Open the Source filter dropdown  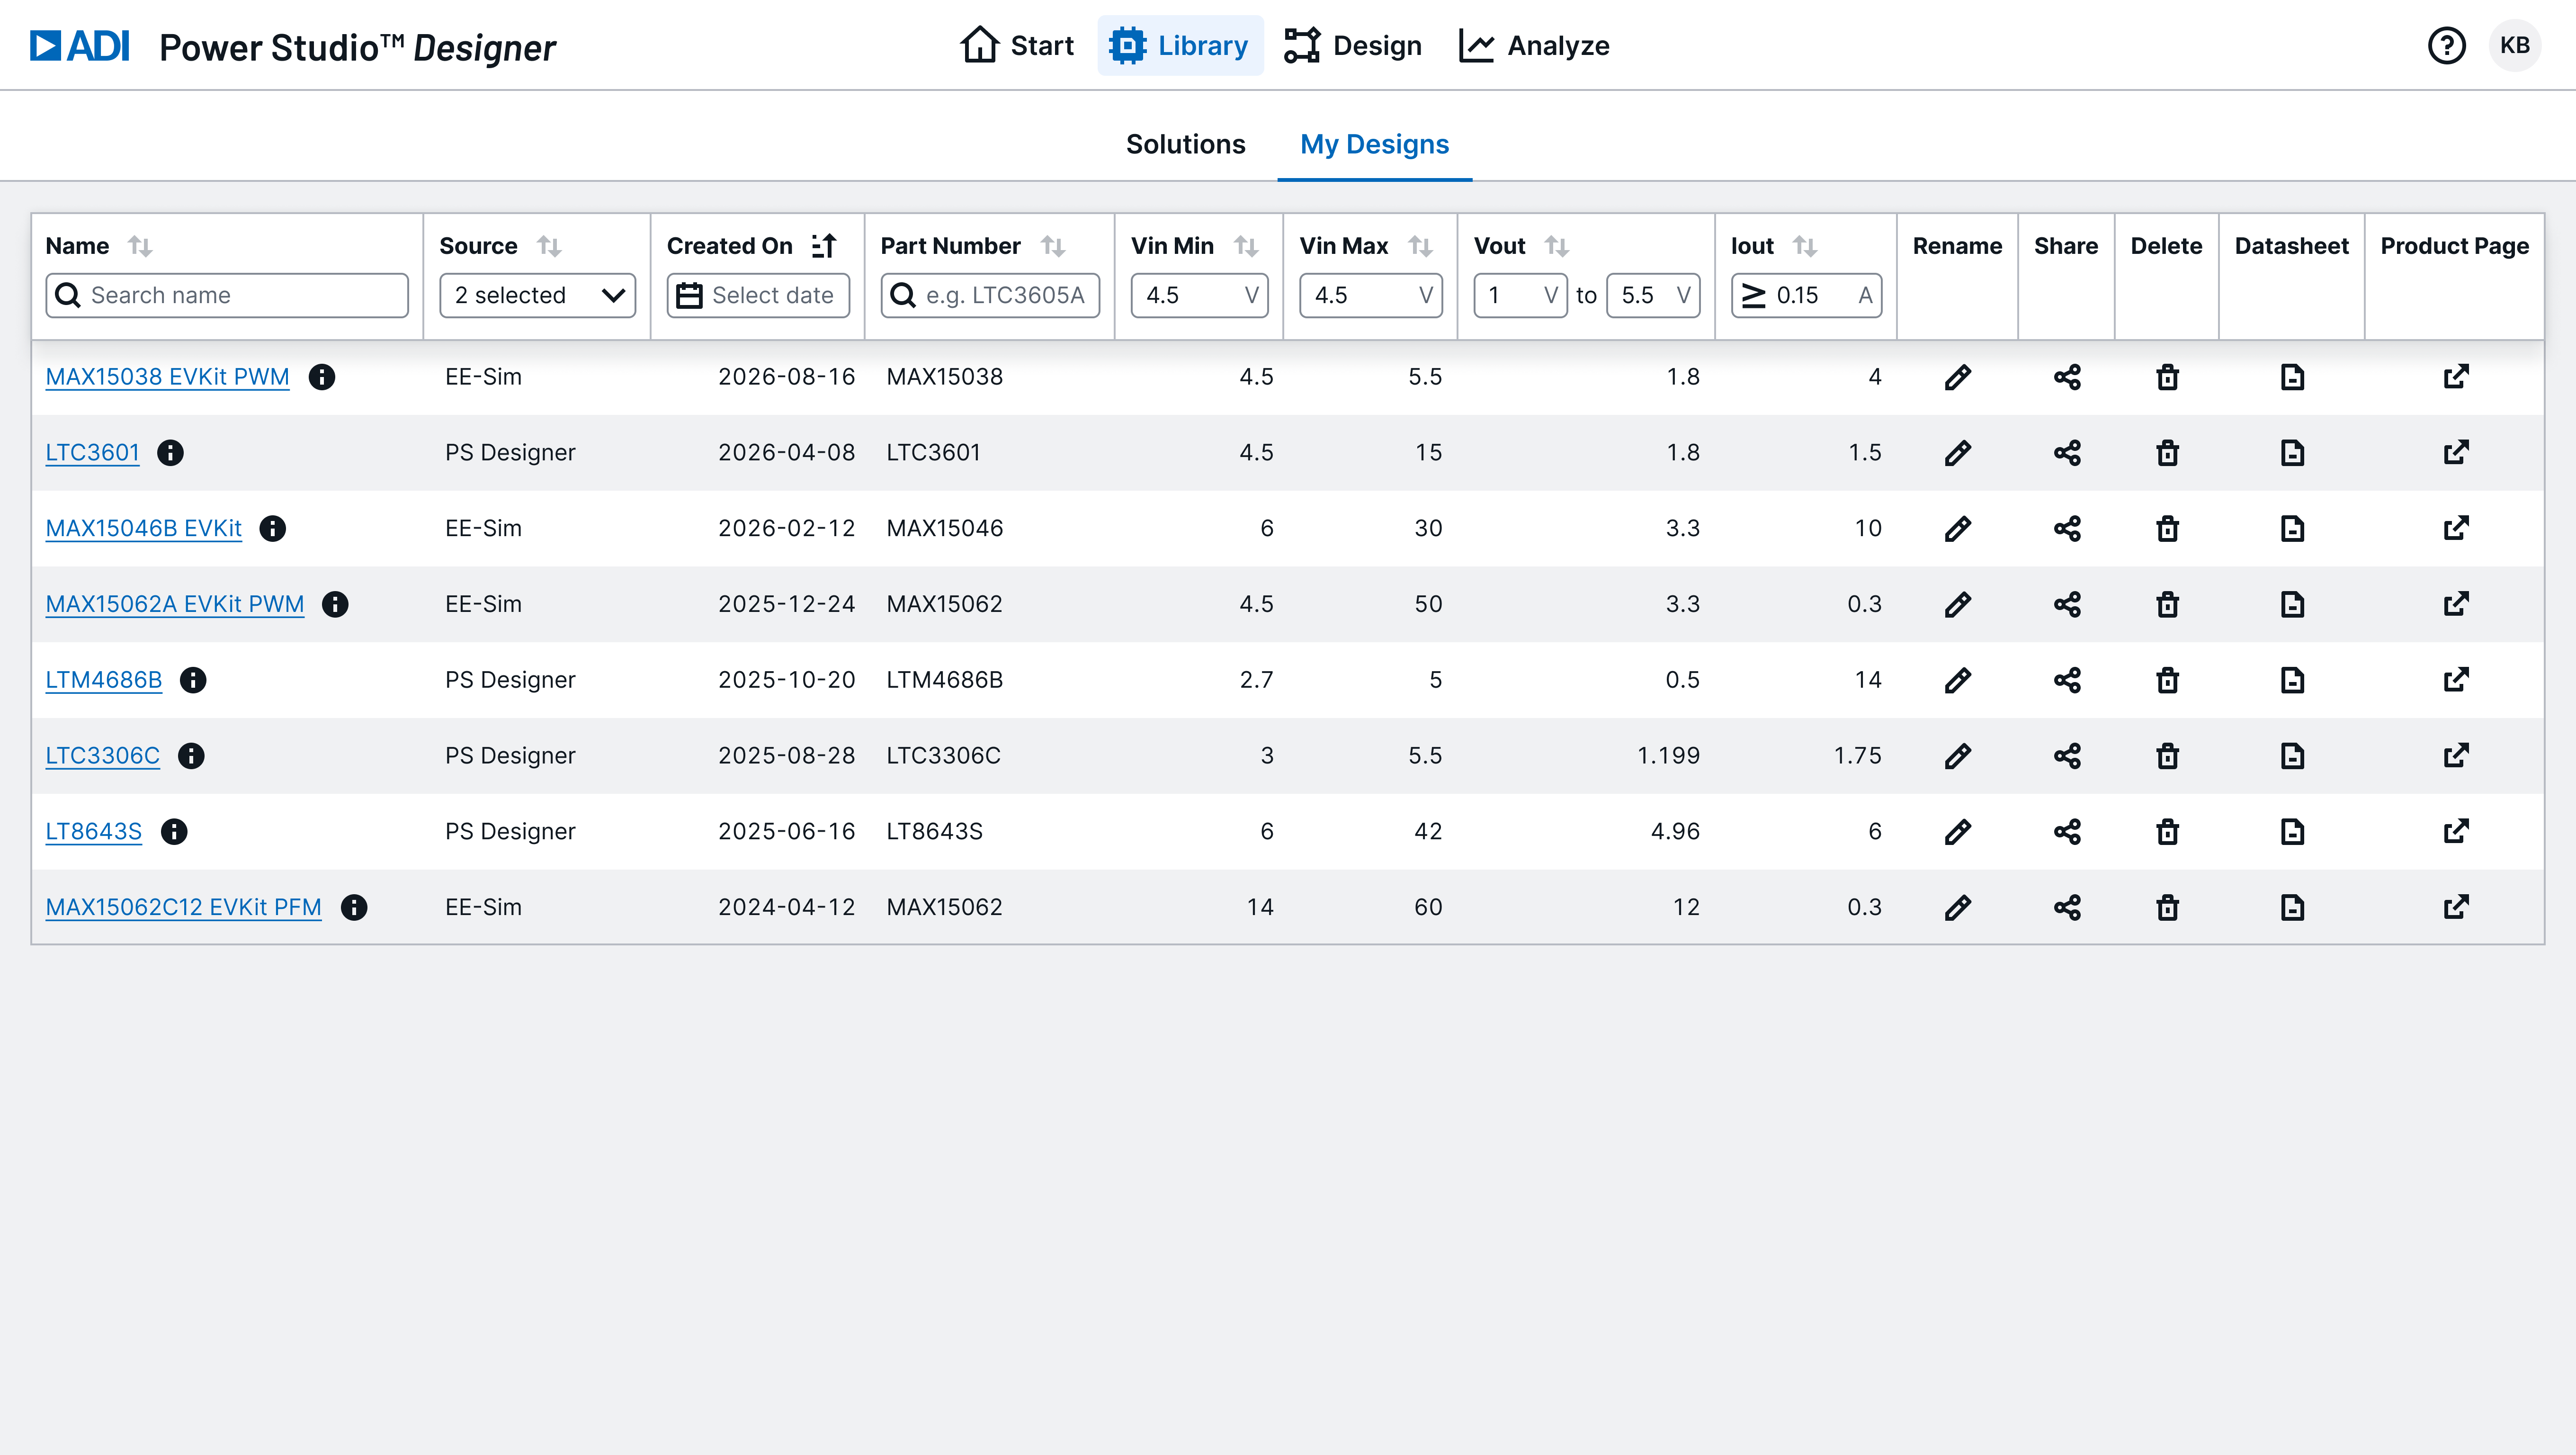[x=538, y=295]
